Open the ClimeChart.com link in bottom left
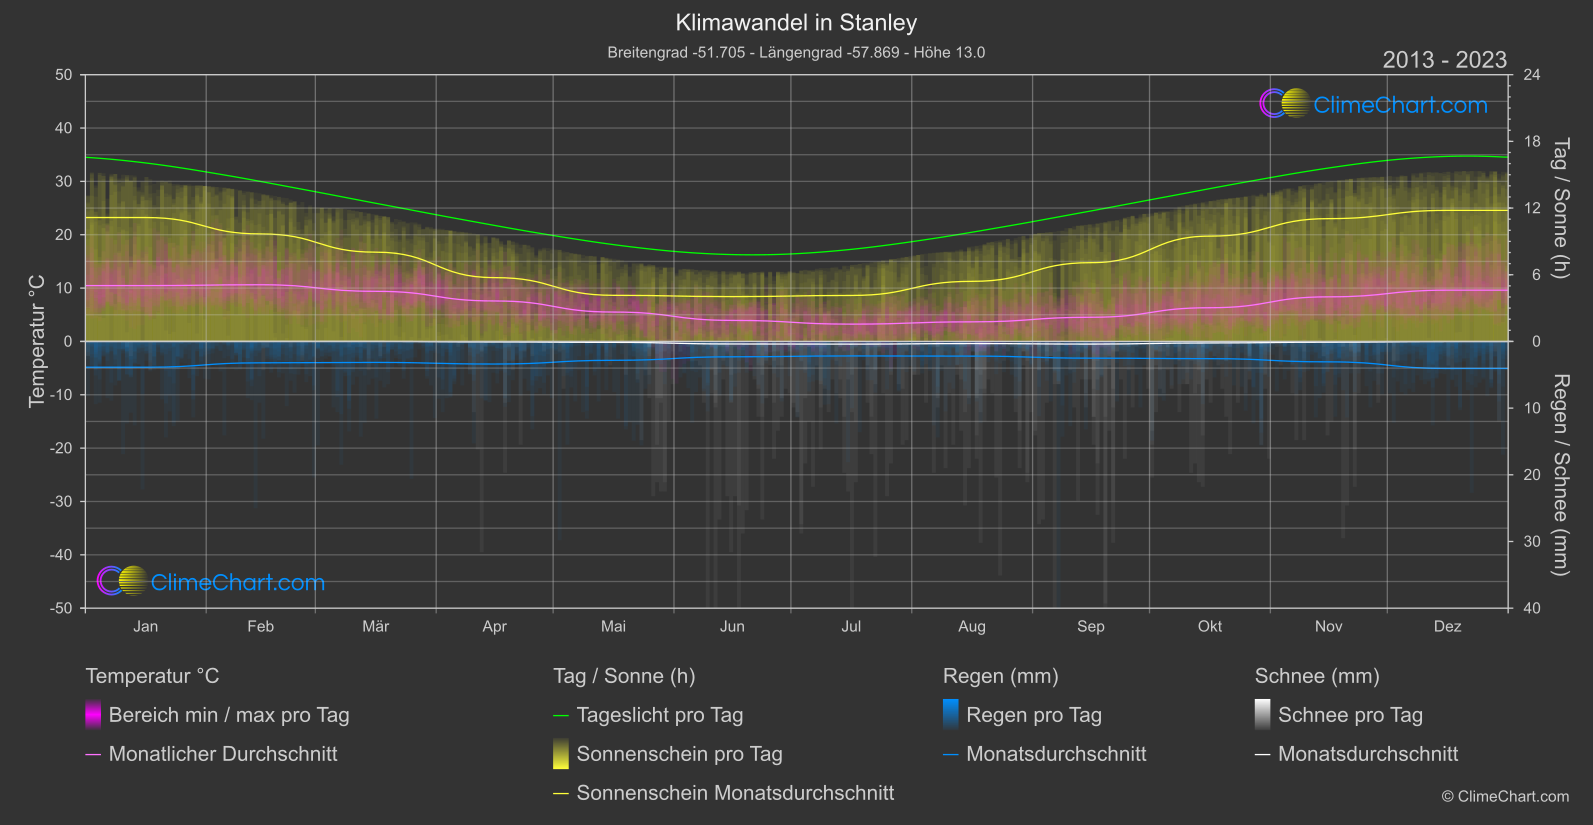 (x=238, y=583)
